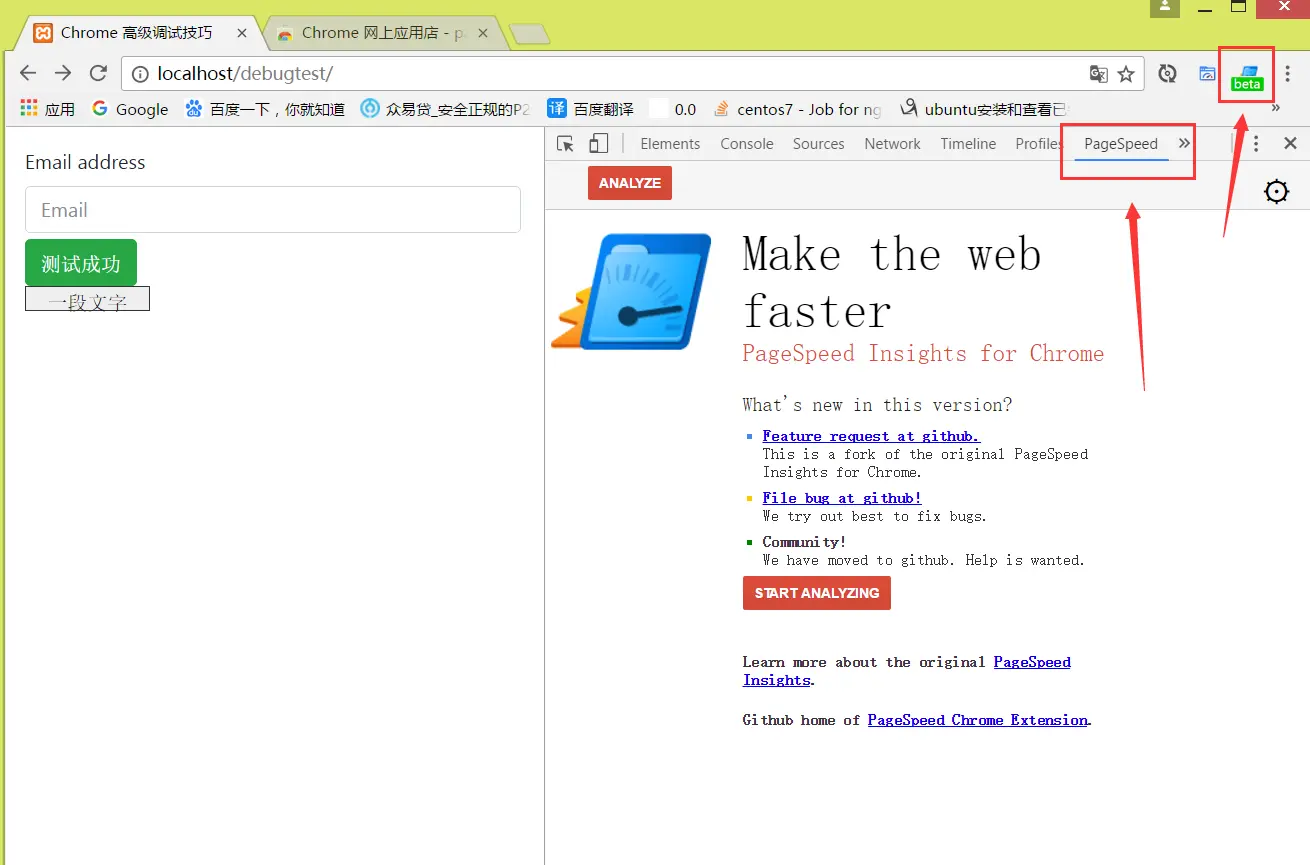Open the PageSpeed beta extension icon
This screenshot has width=1310, height=865.
coord(1247,76)
